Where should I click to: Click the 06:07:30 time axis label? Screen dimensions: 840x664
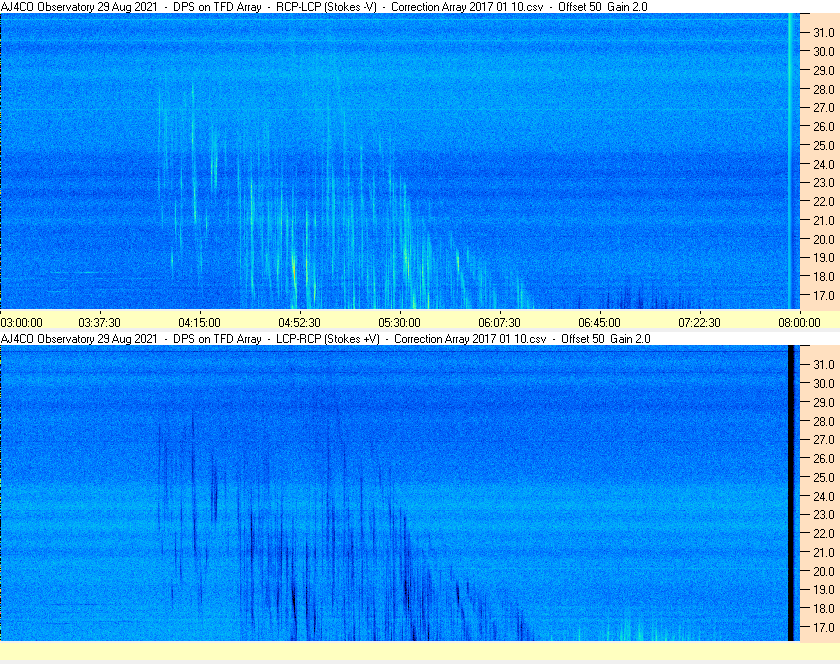point(499,323)
